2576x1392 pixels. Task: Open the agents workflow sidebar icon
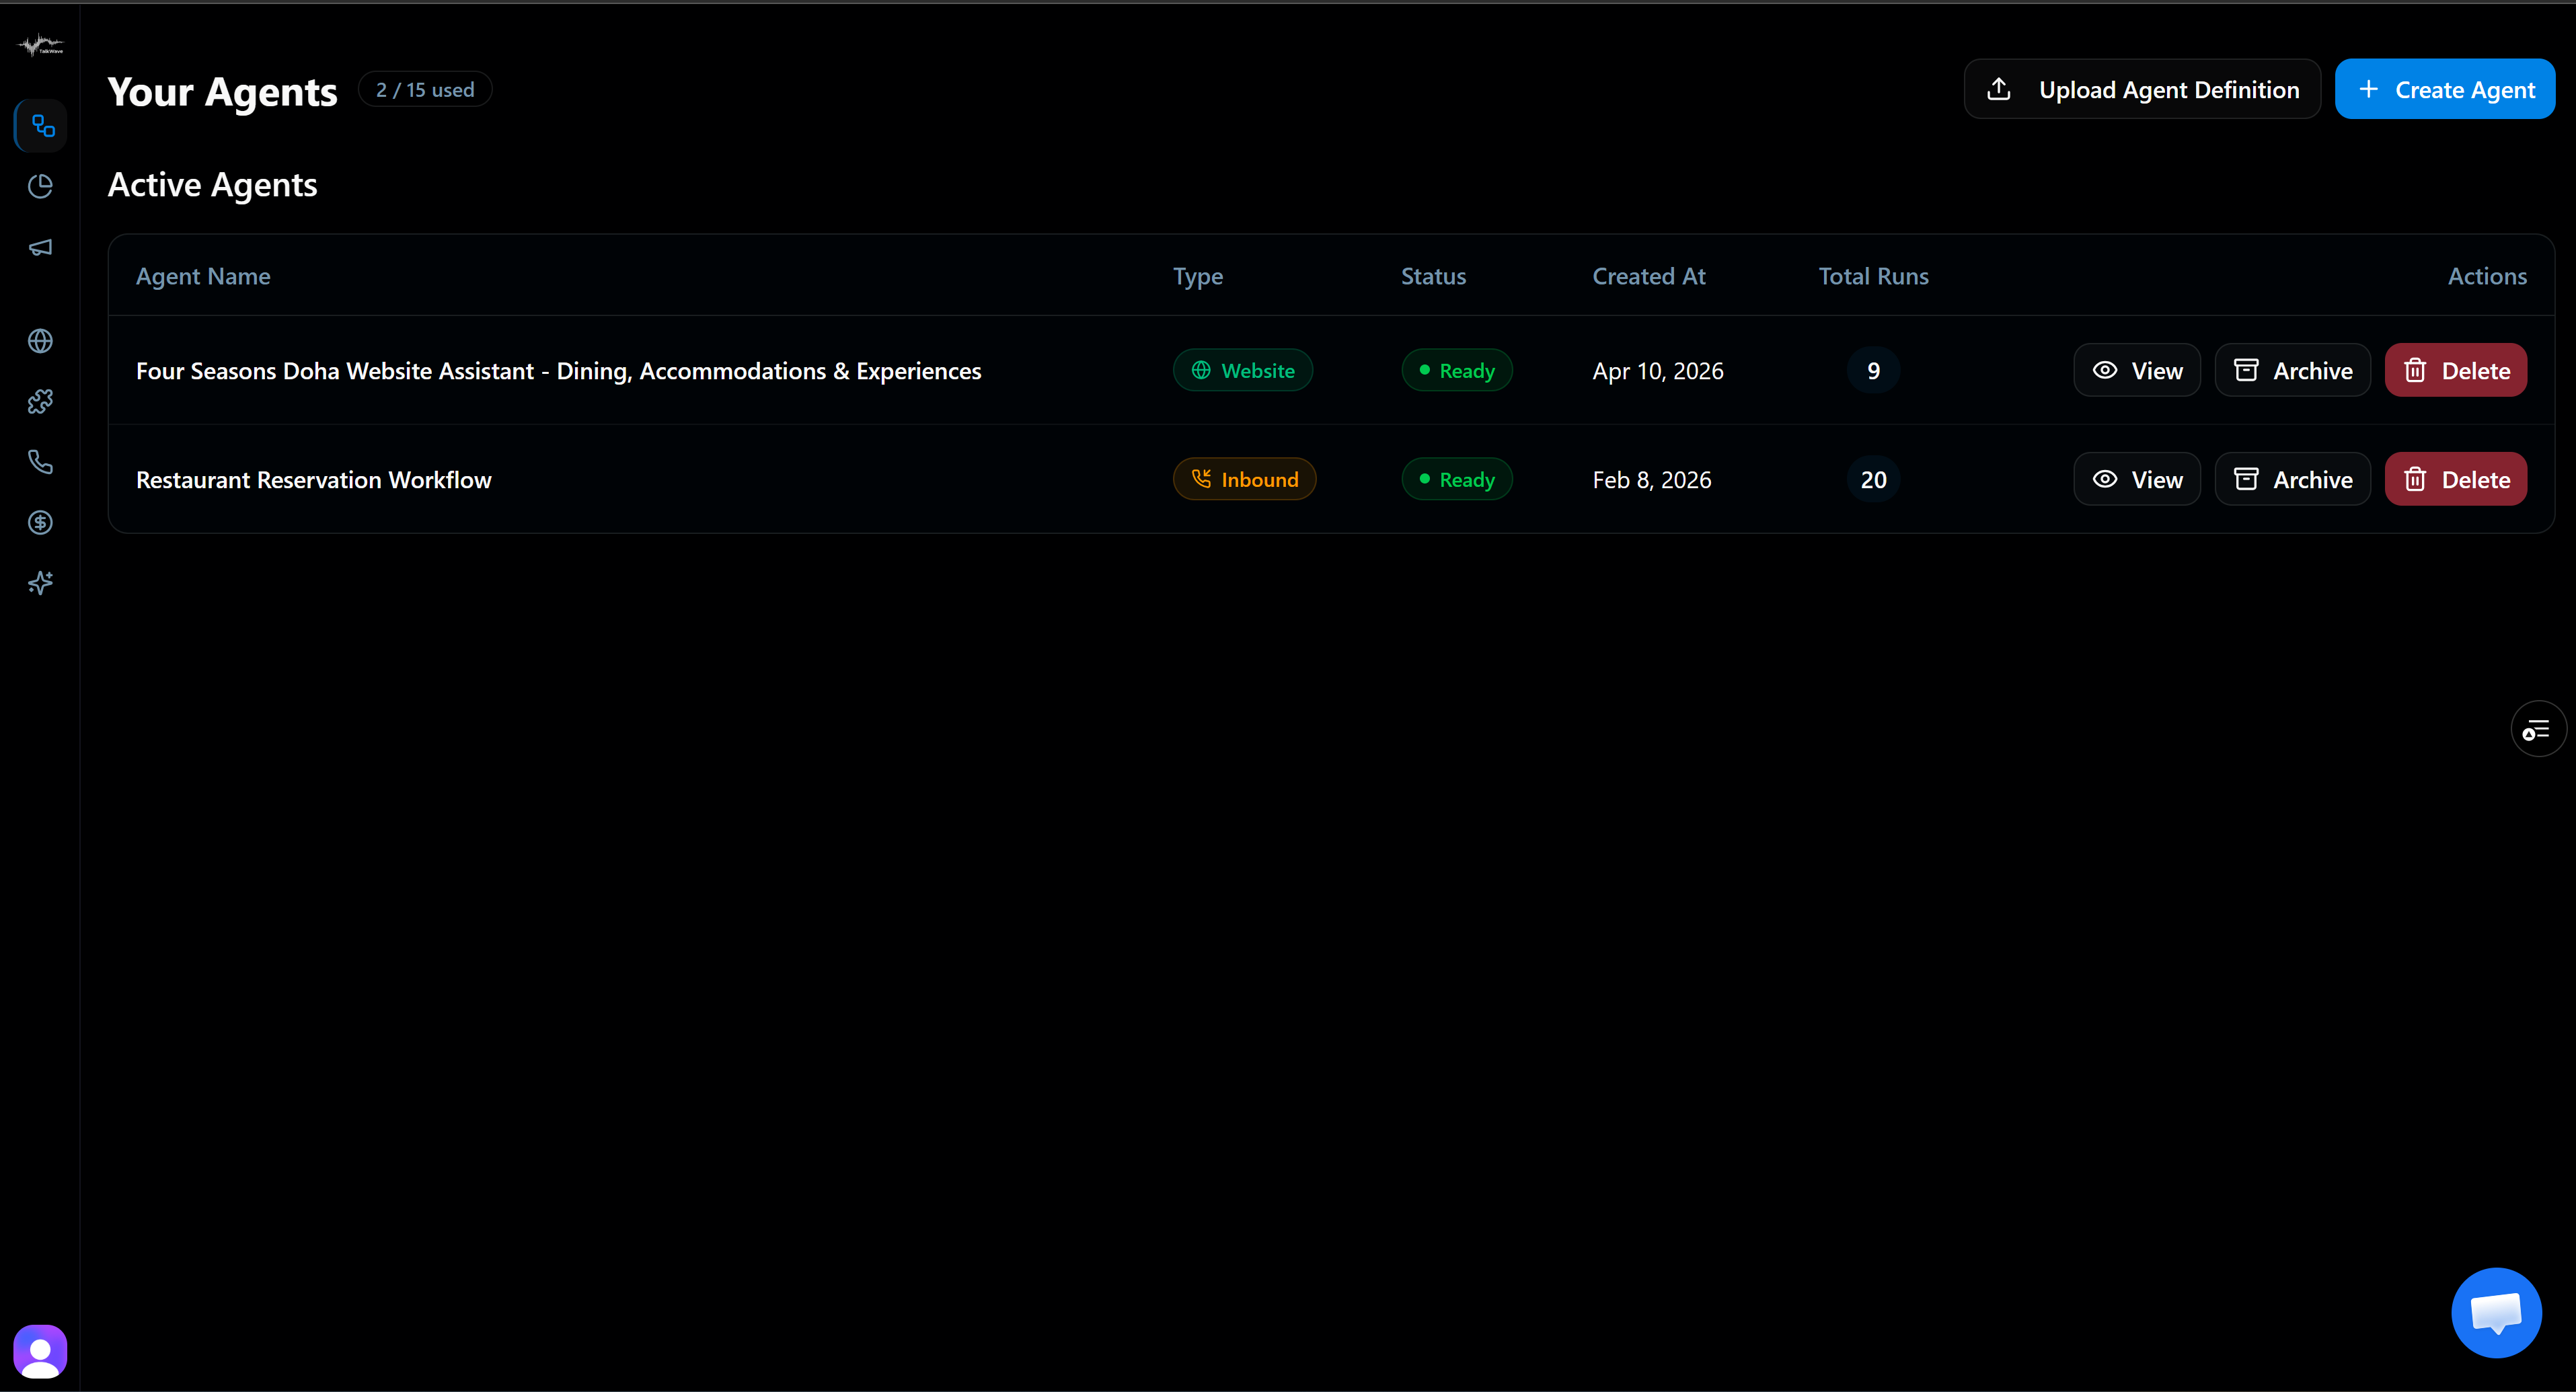41,126
